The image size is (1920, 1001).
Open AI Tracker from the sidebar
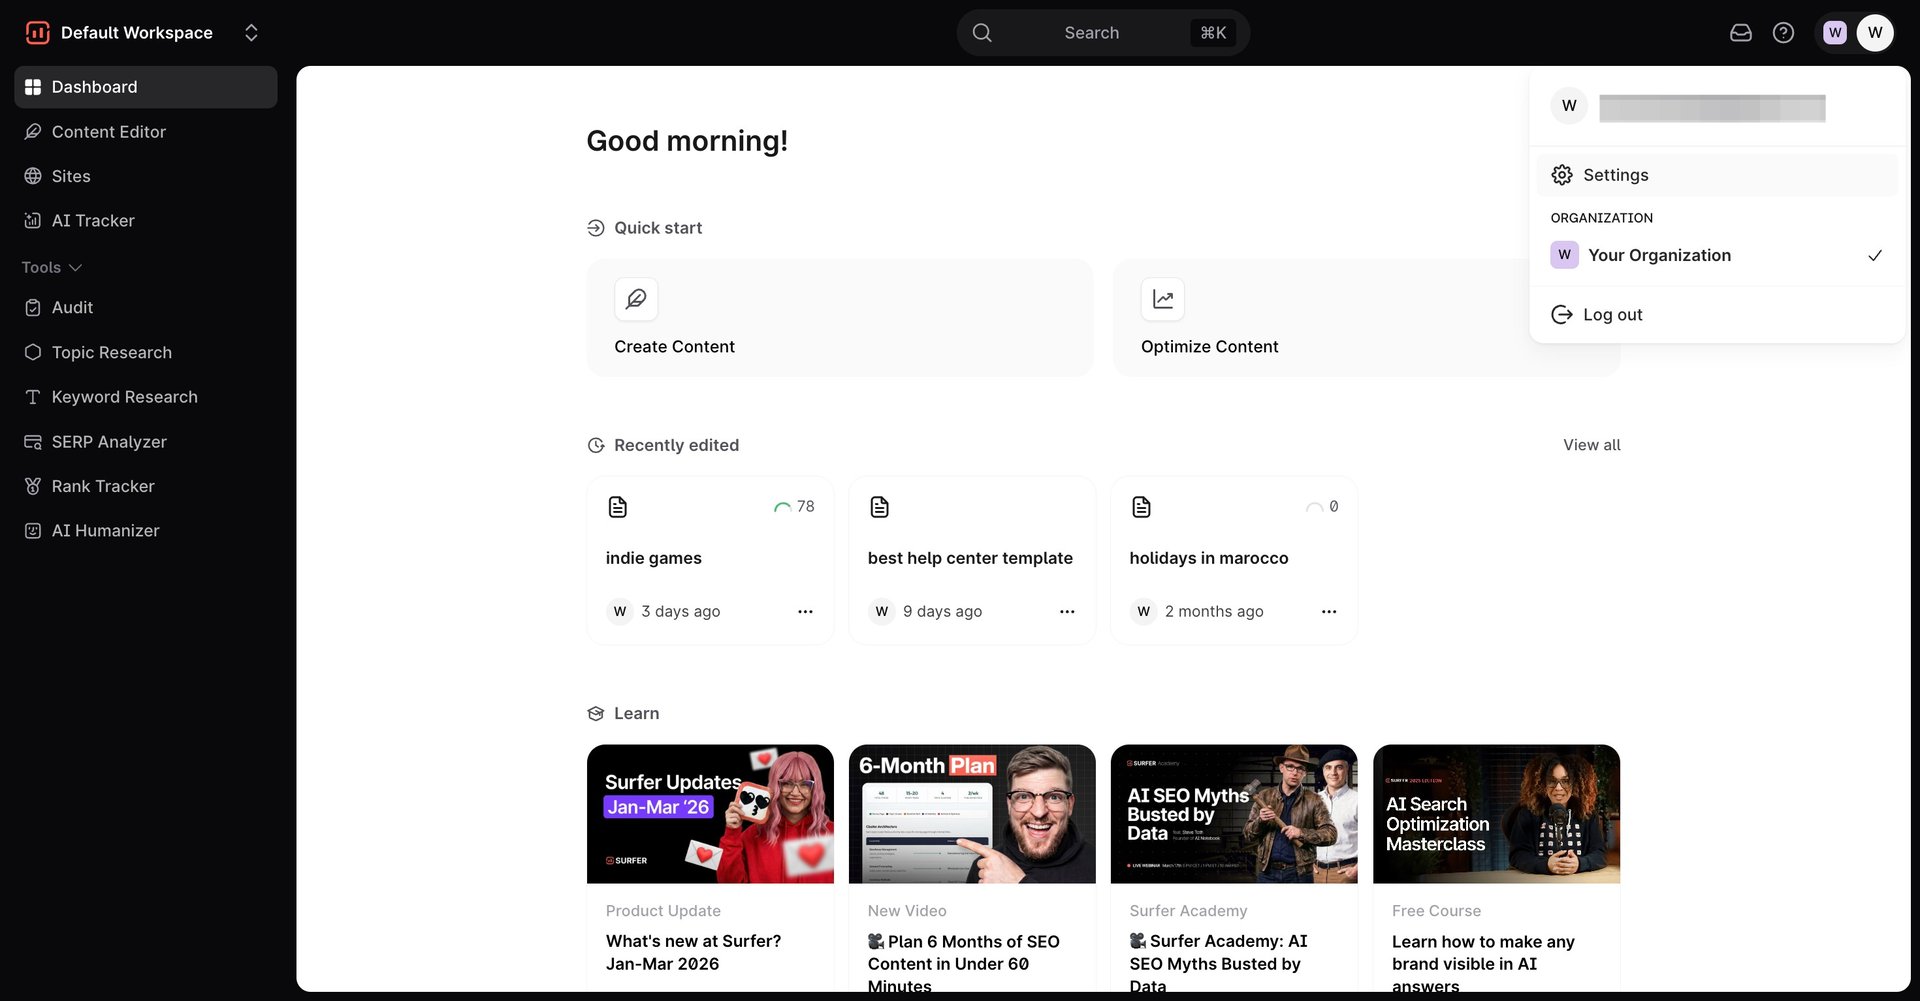(x=92, y=221)
